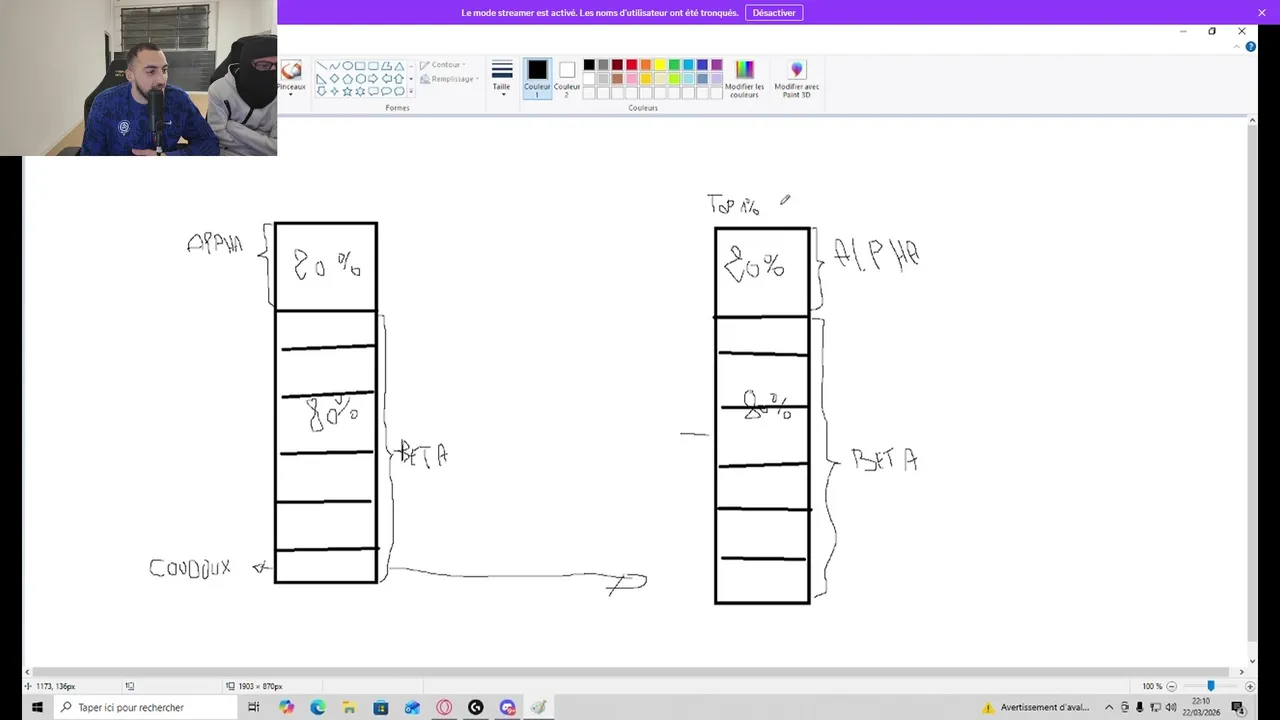Open the Pinceaux brushes tool
Image resolution: width=1280 pixels, height=720 pixels.
[291, 77]
